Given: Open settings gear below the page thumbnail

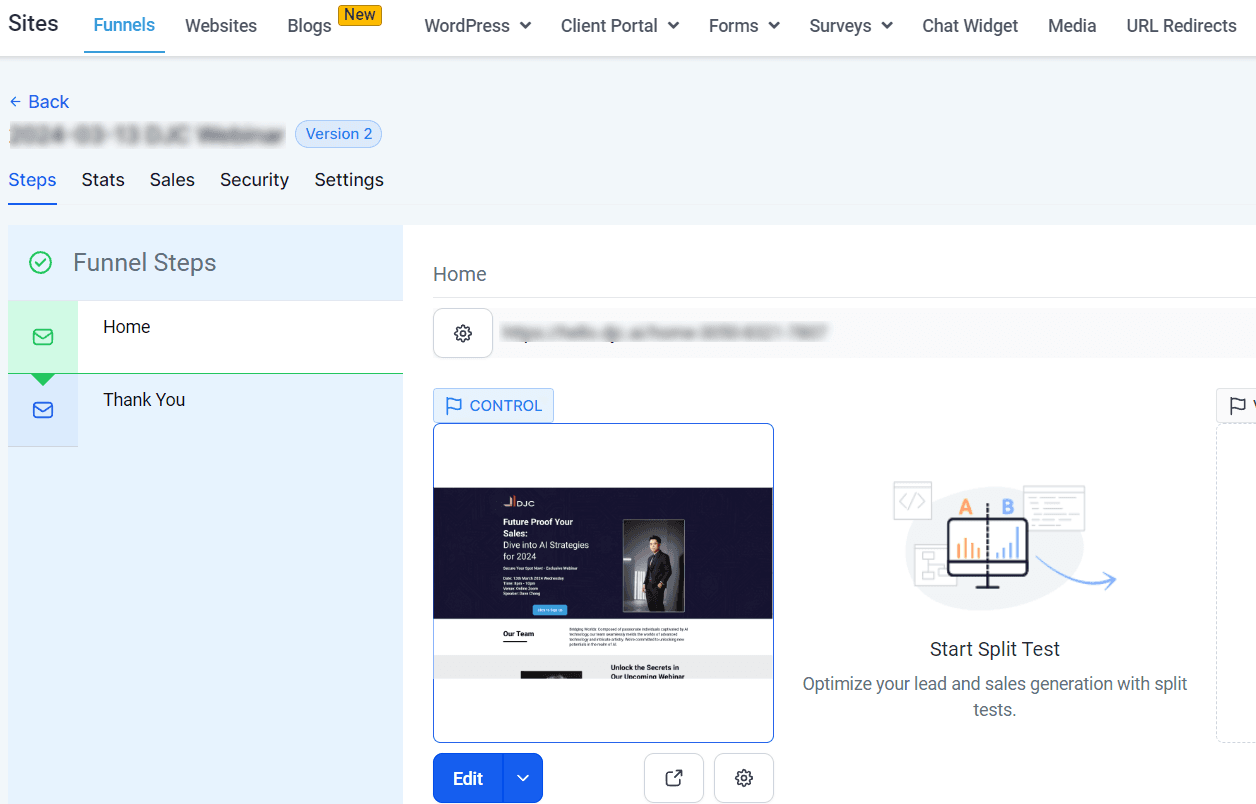Looking at the screenshot, I should pos(744,778).
